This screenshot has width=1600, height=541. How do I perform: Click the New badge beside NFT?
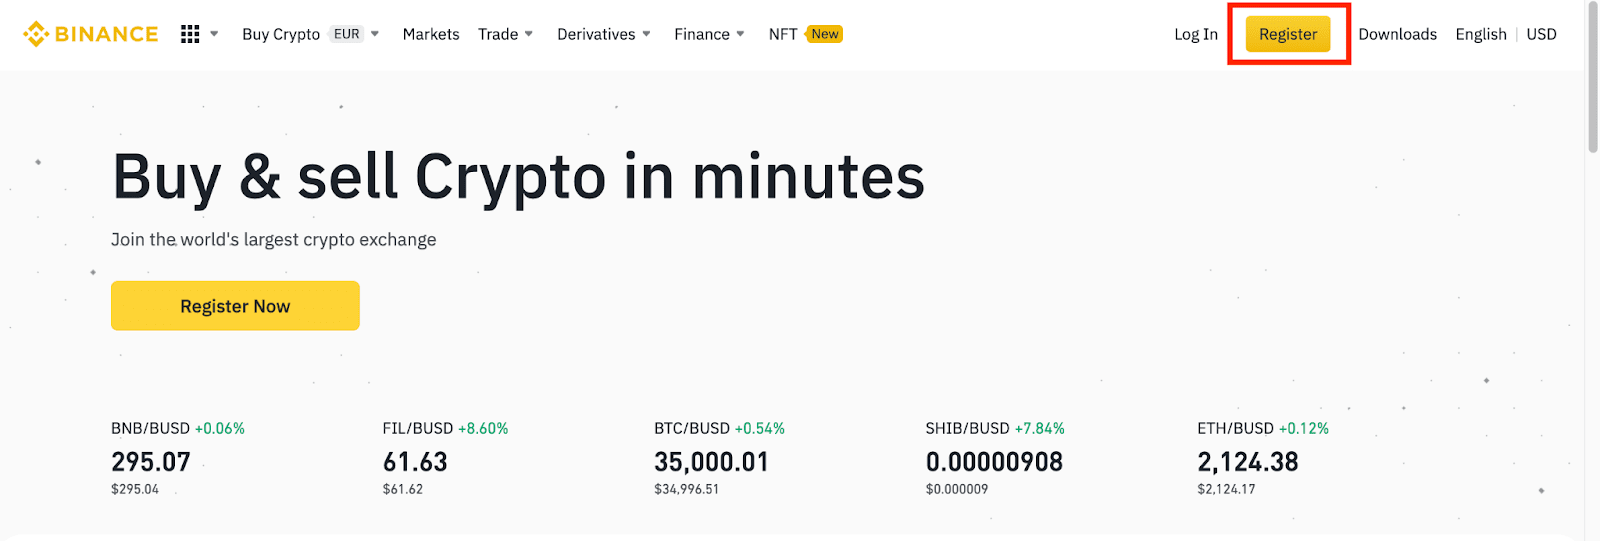click(825, 34)
